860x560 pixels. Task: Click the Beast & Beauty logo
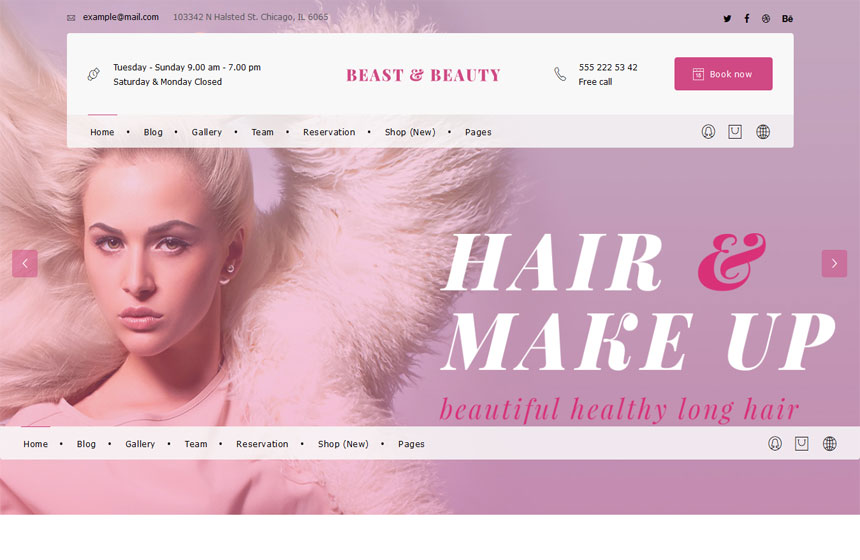pos(423,75)
